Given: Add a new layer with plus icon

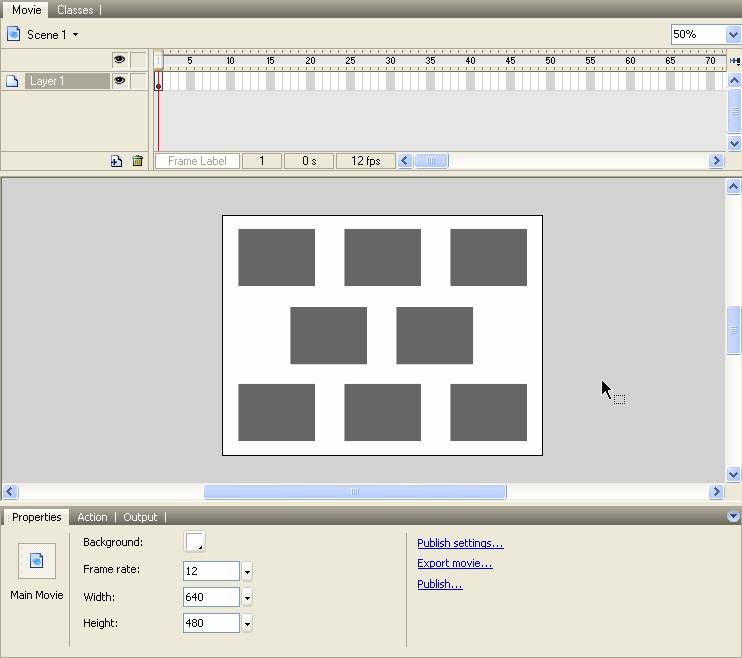Looking at the screenshot, I should coord(116,161).
